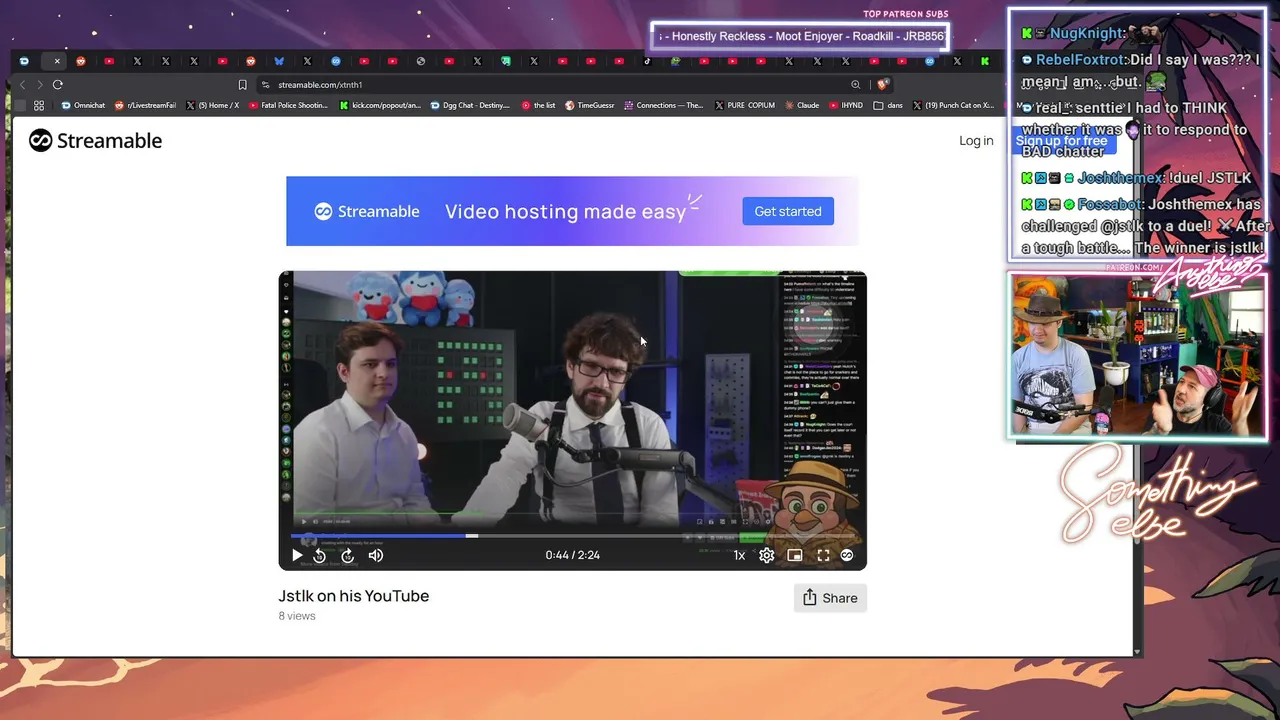
Task: Enable picture-in-picture mode
Action: click(x=795, y=555)
